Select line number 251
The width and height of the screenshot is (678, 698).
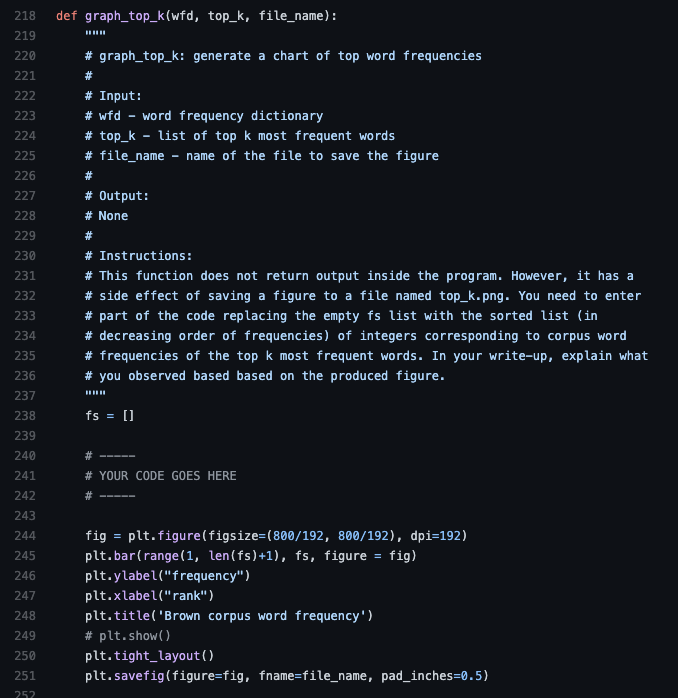[25, 676]
